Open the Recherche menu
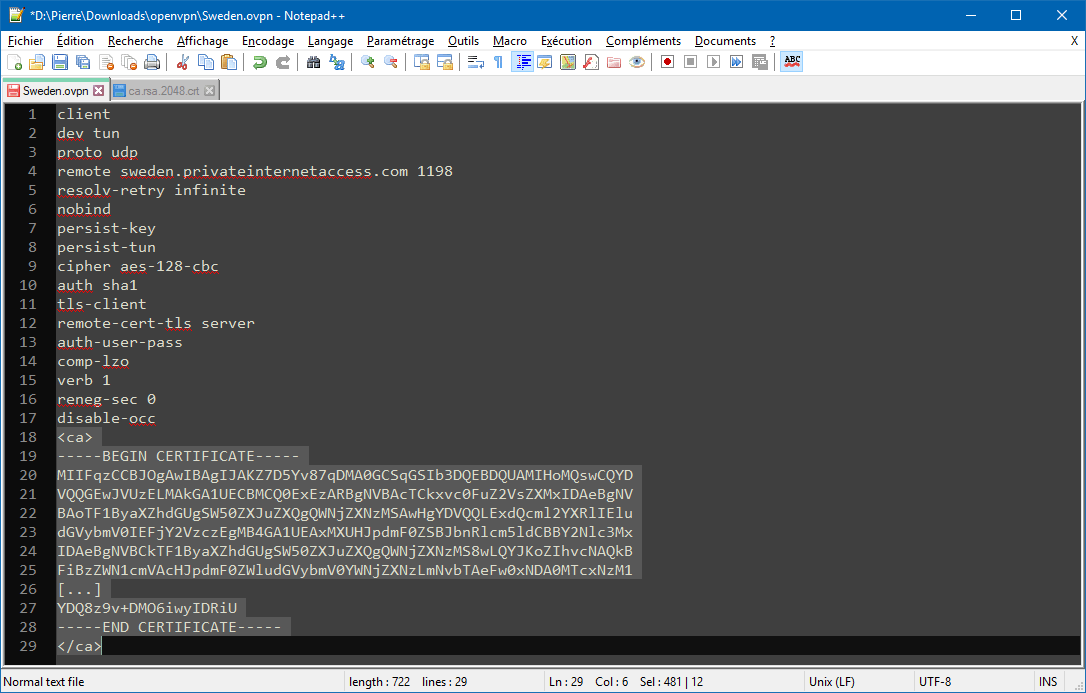Viewport: 1086px width, 693px height. [x=136, y=41]
